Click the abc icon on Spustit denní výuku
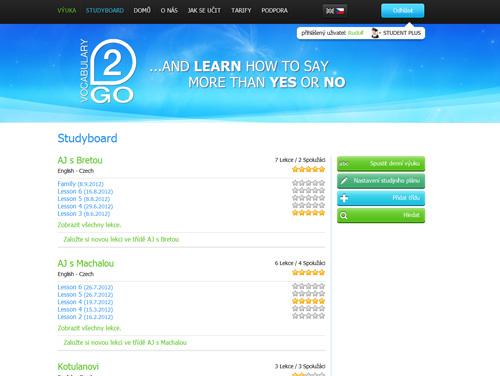 click(344, 164)
